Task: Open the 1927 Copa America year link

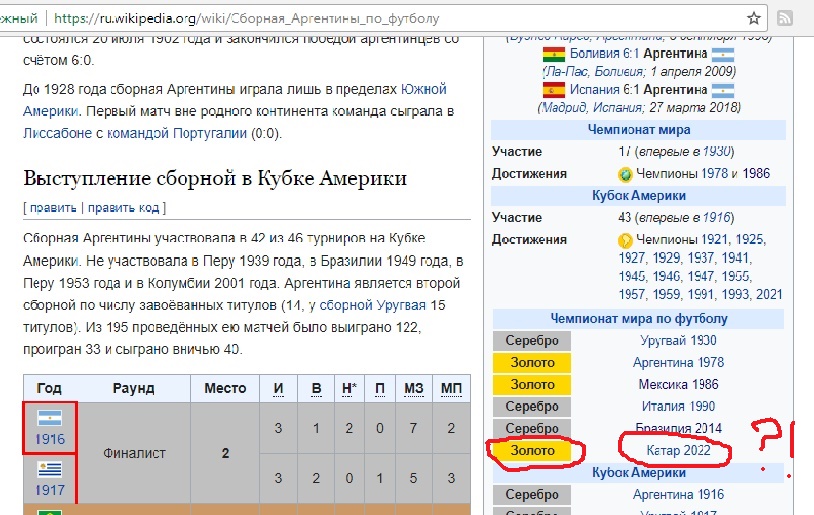Action: pyautogui.click(x=631, y=258)
